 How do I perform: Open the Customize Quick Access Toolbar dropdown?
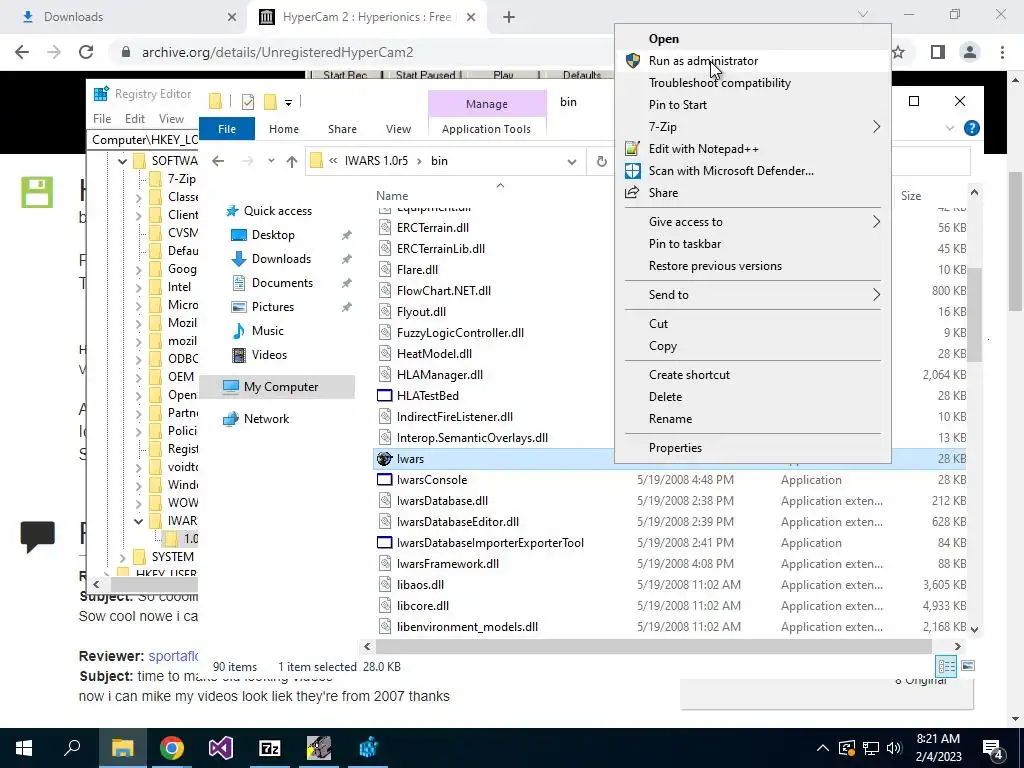tap(288, 102)
